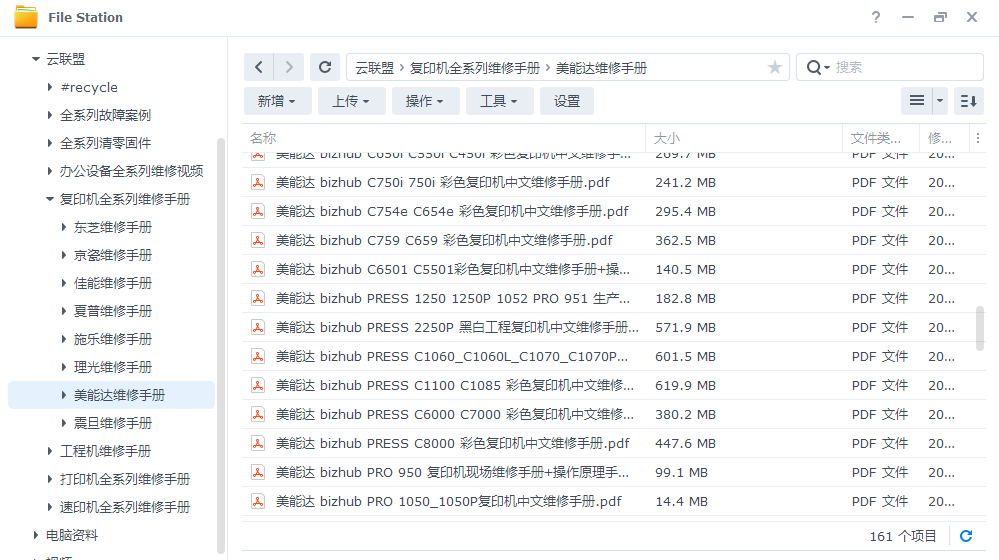Click the PDF icon of the PRESS C8000 file
The image size is (999, 560).
pyautogui.click(x=258, y=443)
